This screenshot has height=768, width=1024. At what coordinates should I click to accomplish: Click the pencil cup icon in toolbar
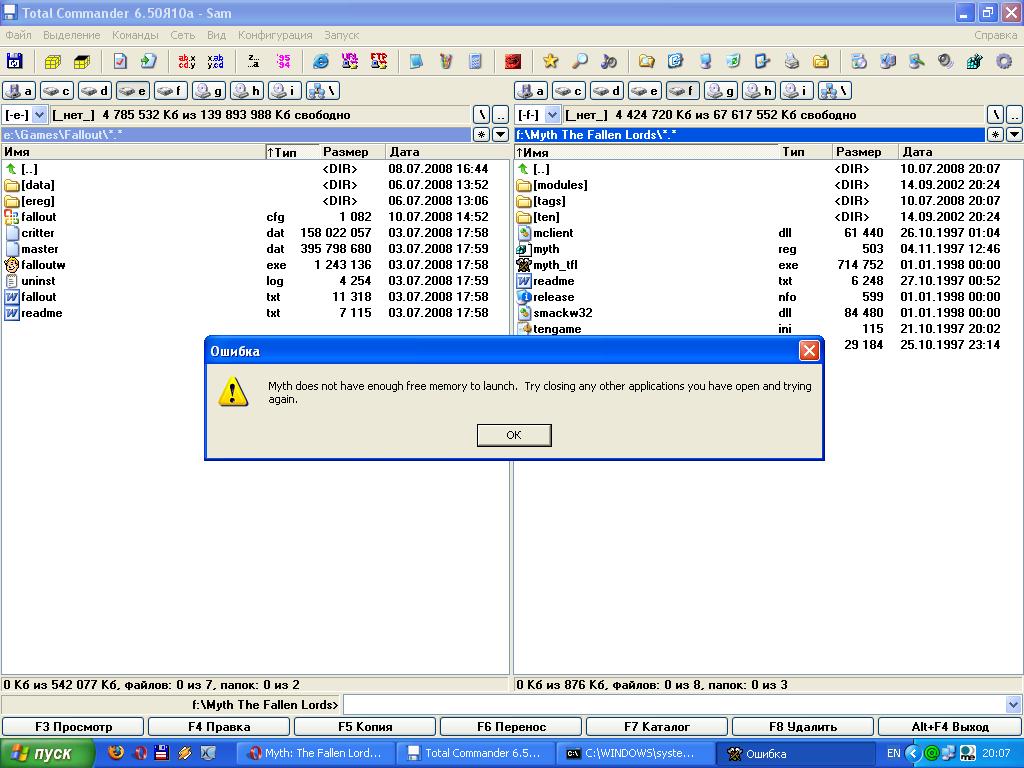[x=446, y=61]
